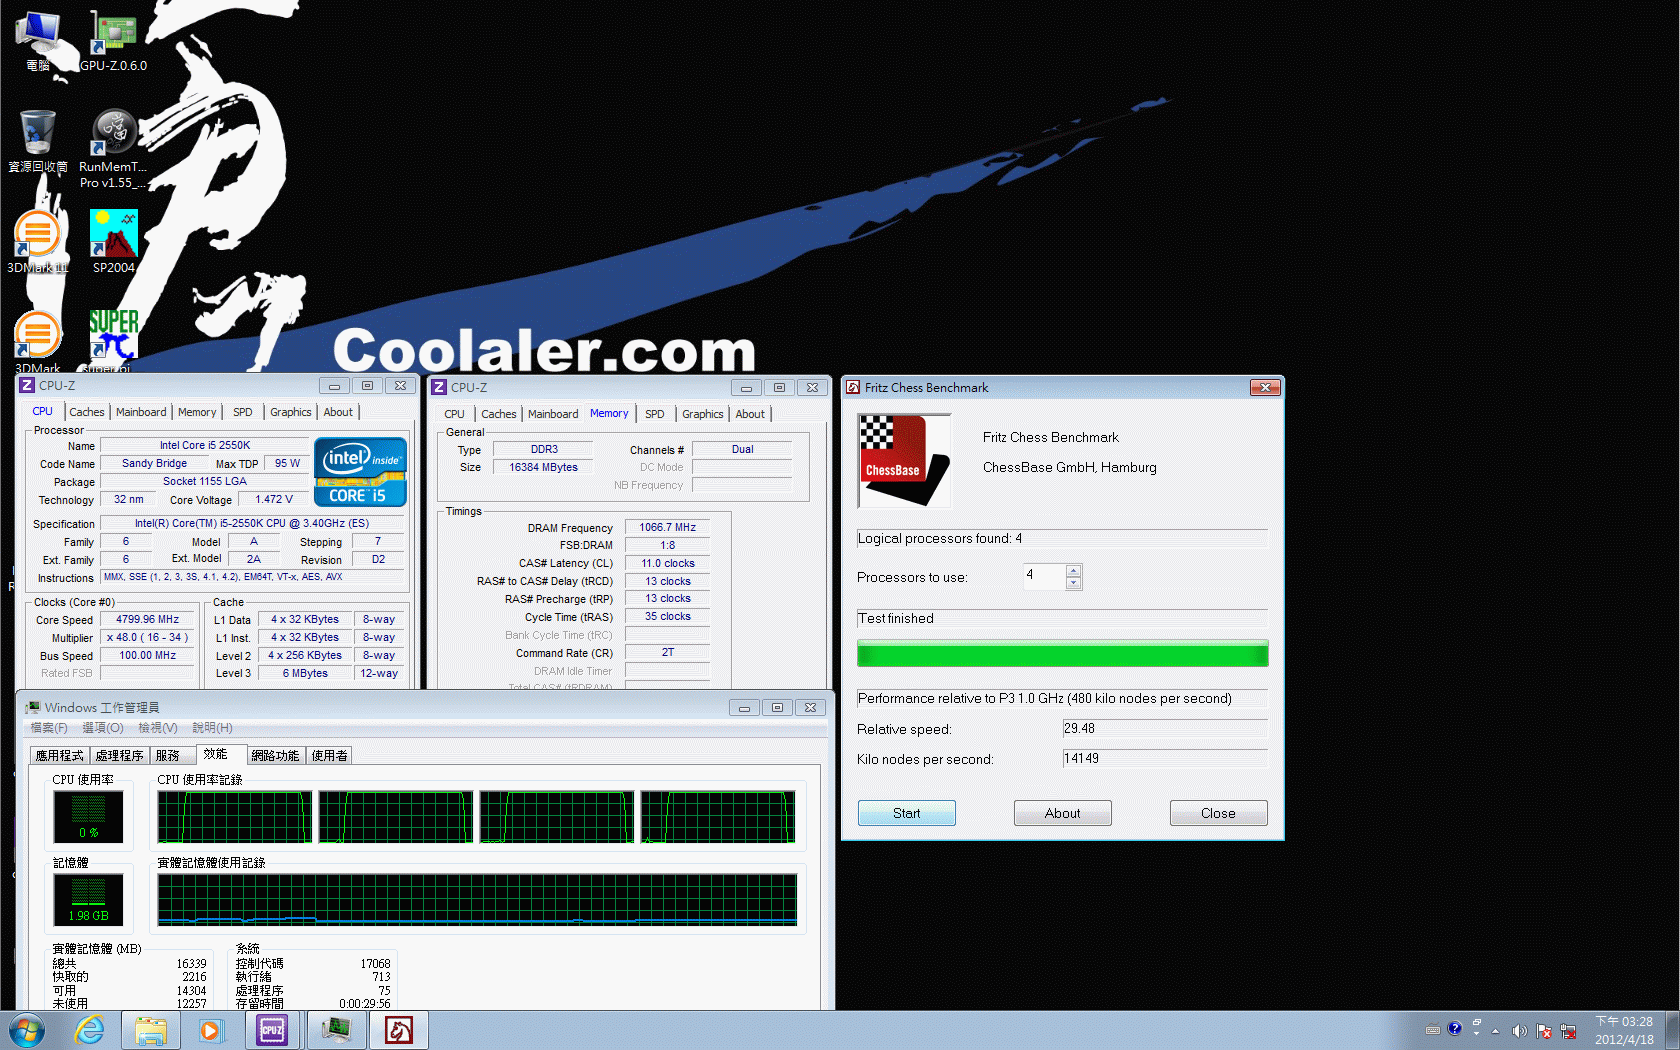
Task: Open the 選項(O) menu in Task Manager
Action: coord(103,728)
